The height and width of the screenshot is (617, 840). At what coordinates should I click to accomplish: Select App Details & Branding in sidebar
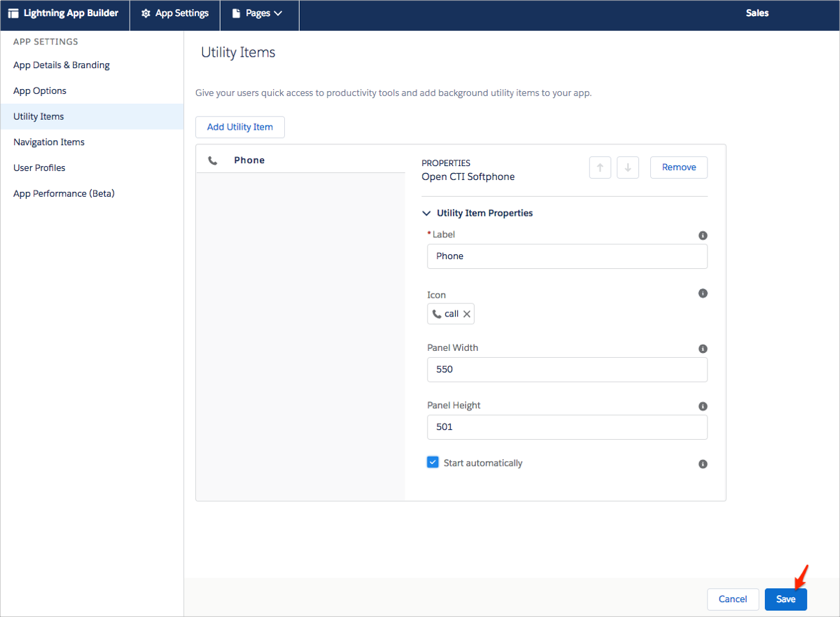61,65
